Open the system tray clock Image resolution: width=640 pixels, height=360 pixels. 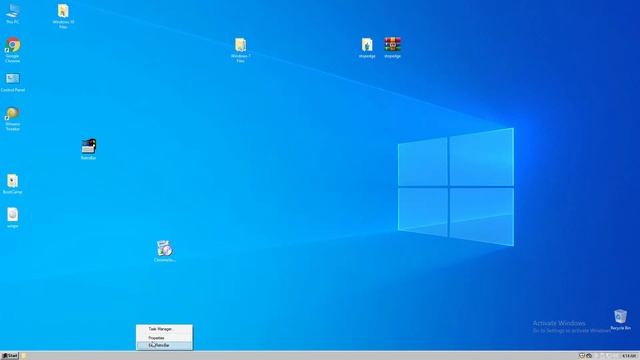(629, 356)
